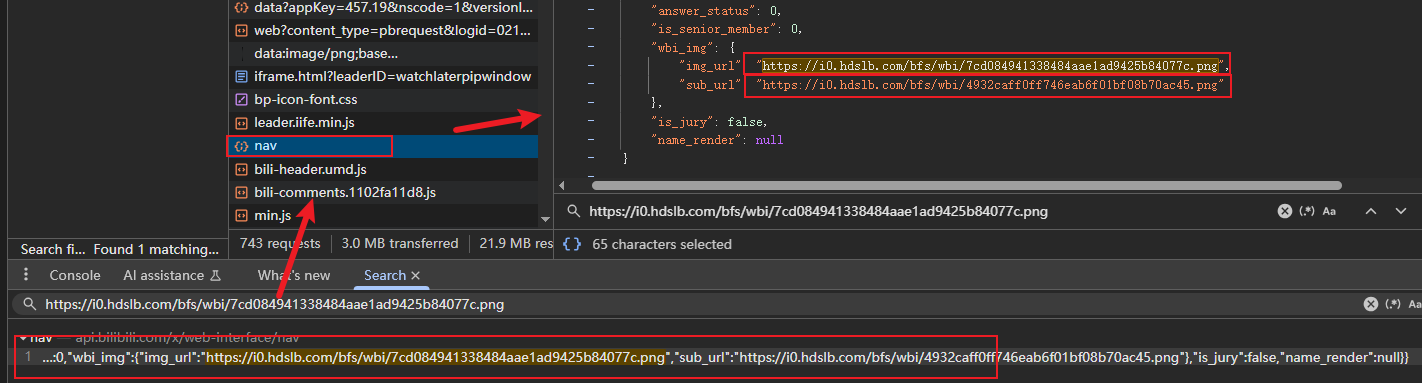Select the nav request row
Screen dimensions: 1422x383
coord(383,146)
